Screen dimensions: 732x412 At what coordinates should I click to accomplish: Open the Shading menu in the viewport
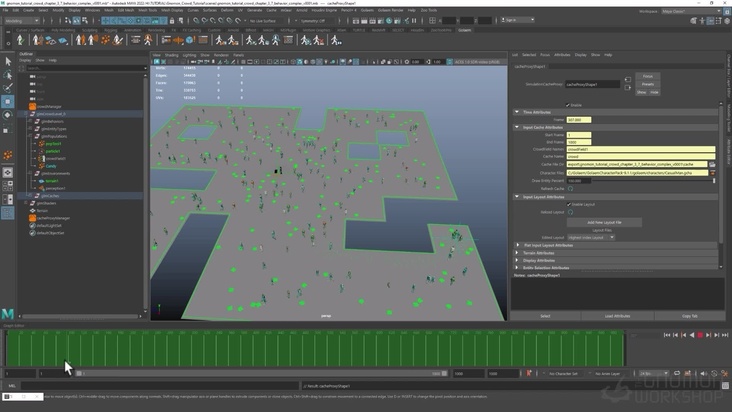point(171,55)
